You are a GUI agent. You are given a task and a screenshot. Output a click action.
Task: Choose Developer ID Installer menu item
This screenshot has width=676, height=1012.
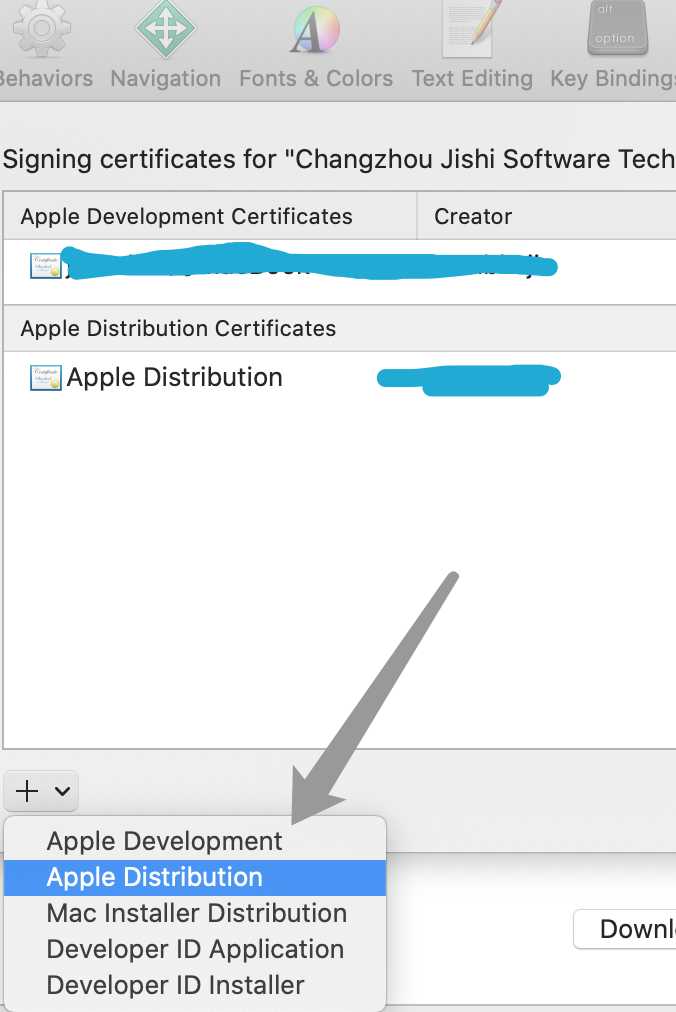click(x=195, y=986)
